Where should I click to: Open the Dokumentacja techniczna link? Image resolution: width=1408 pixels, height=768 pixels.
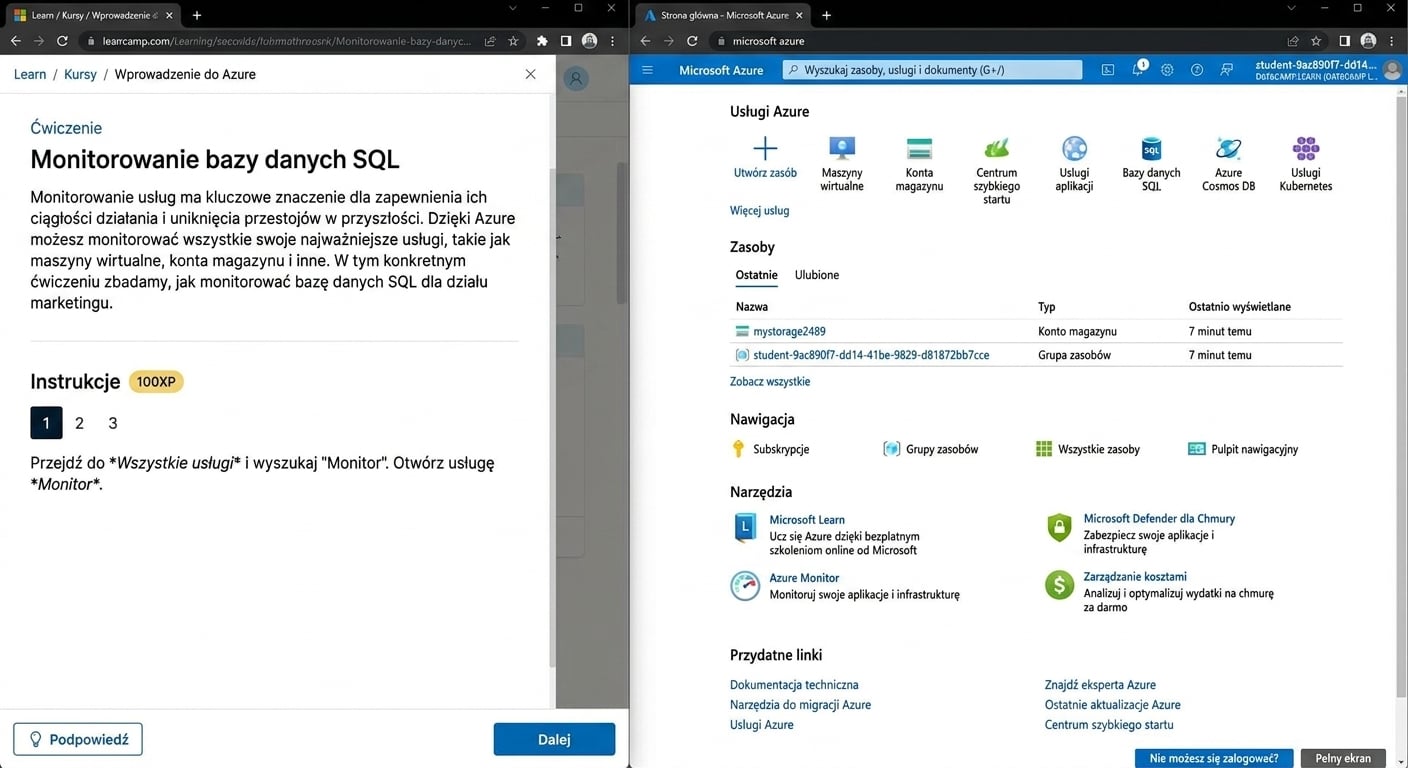click(x=794, y=685)
